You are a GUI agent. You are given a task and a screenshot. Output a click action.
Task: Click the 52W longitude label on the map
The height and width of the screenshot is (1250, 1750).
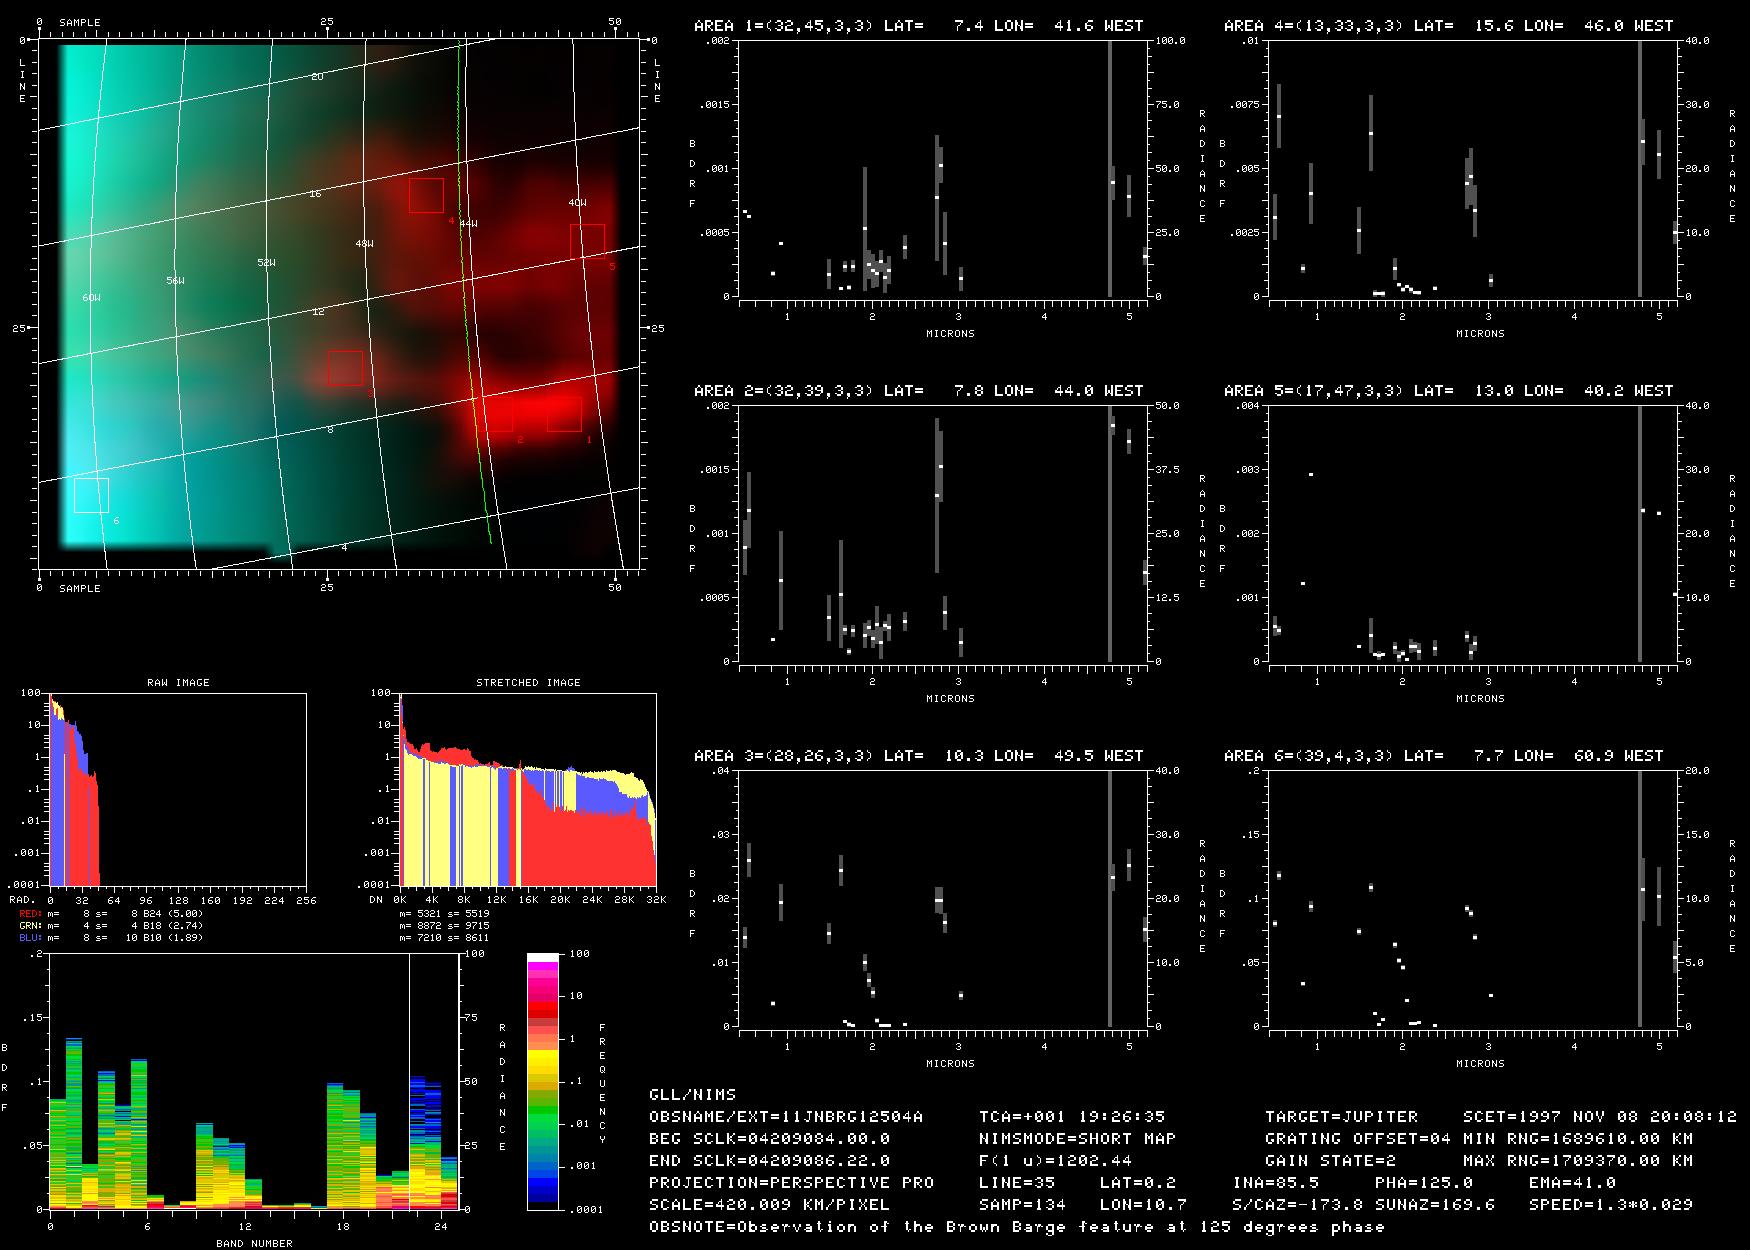[266, 263]
